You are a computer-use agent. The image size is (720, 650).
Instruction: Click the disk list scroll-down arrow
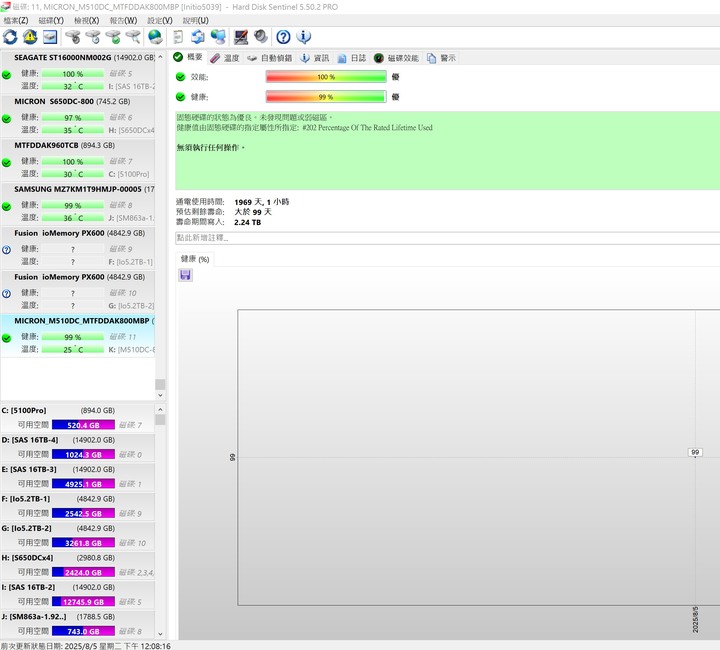point(160,395)
